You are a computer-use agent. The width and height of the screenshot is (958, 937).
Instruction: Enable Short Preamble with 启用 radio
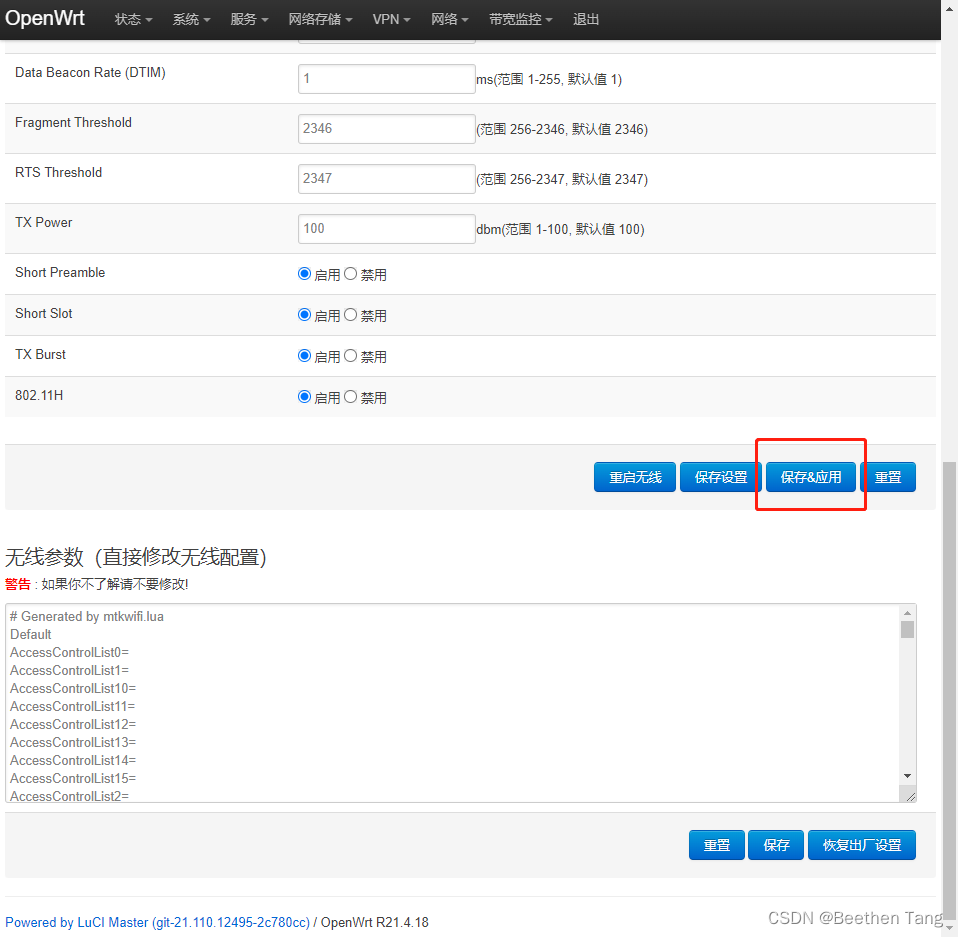304,274
